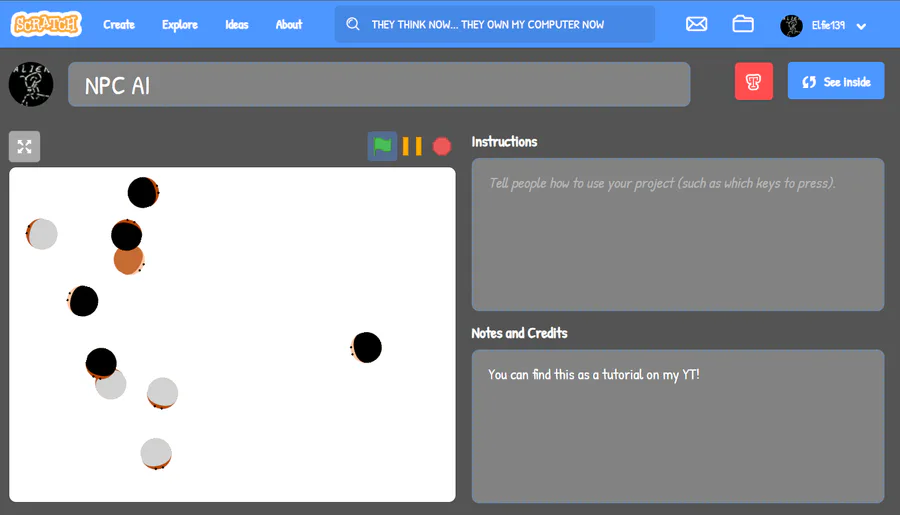
Task: Stop the project with red octagon
Action: 442,146
